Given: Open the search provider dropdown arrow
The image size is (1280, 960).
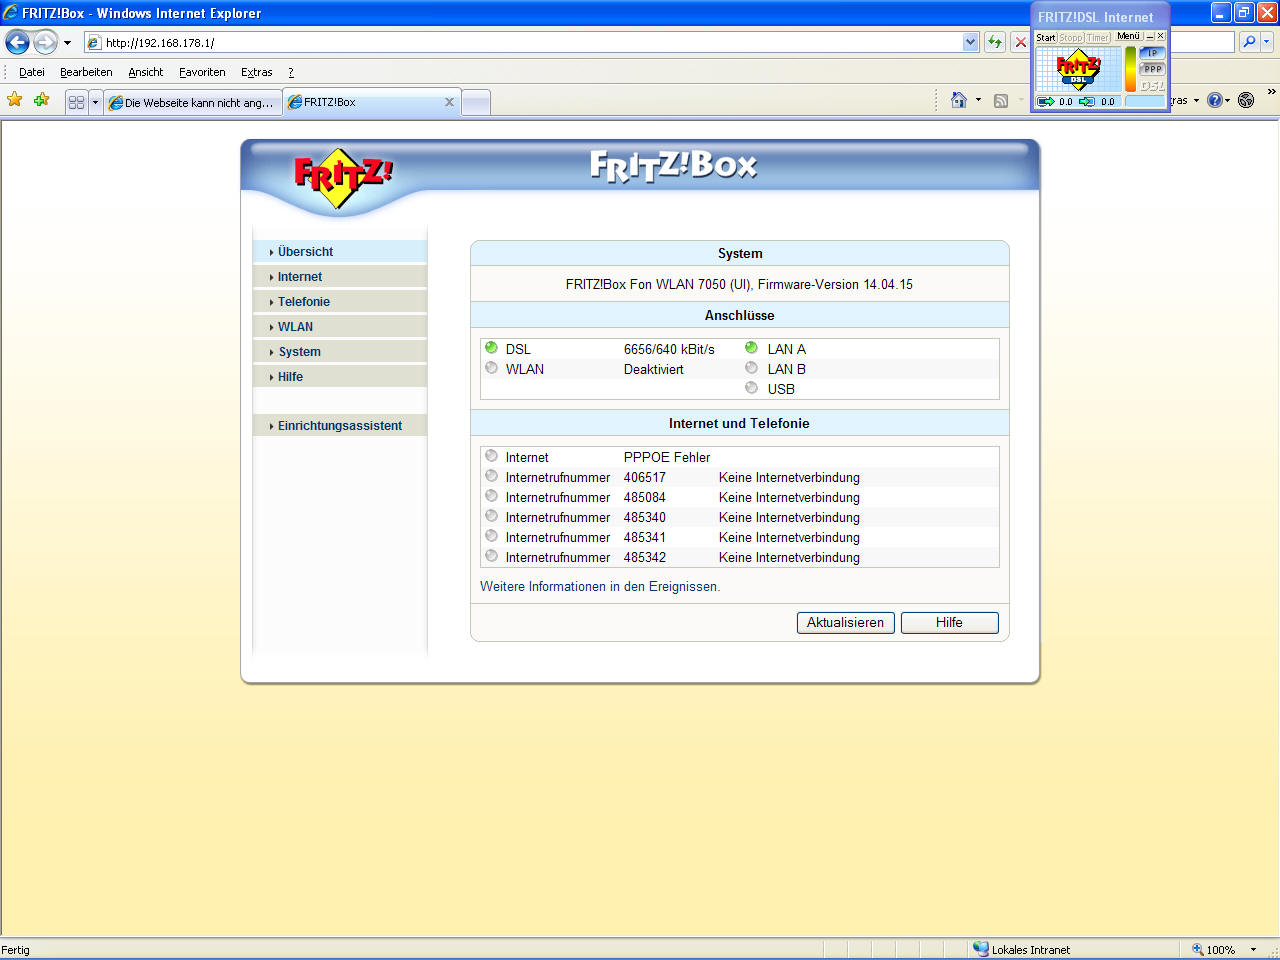Looking at the screenshot, I should (x=1267, y=42).
